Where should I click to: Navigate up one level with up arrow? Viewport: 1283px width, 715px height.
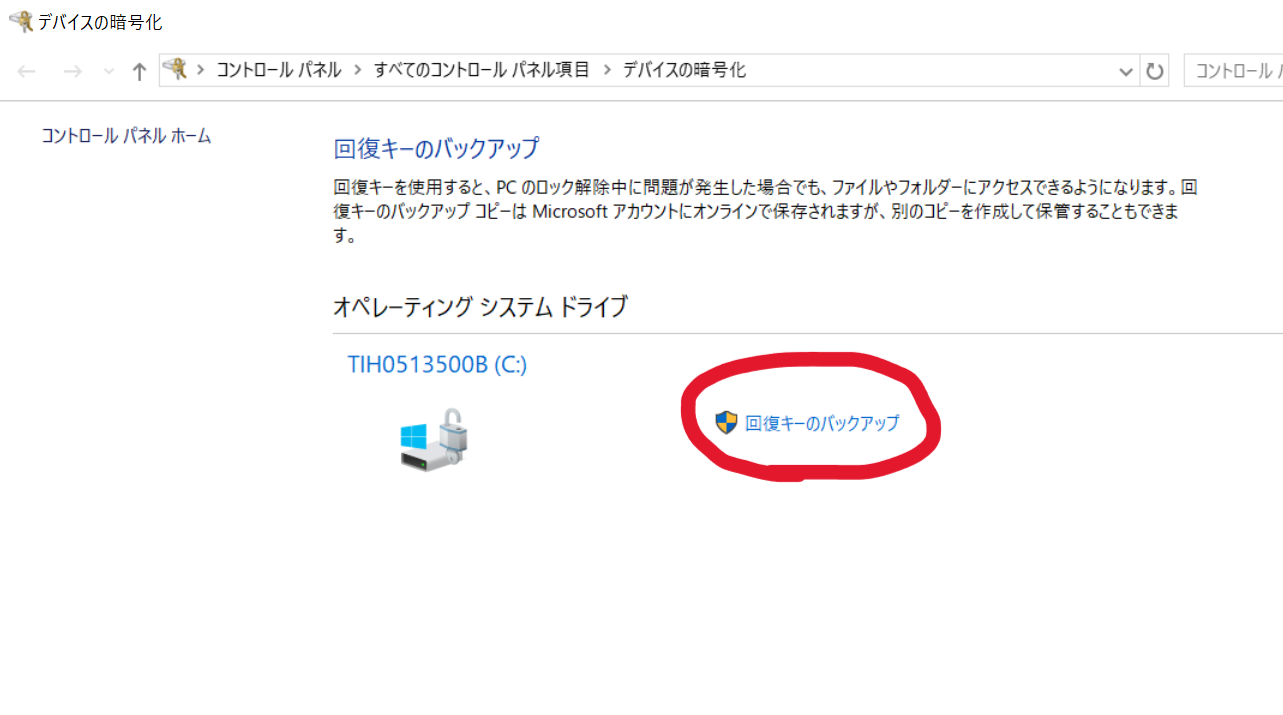140,71
